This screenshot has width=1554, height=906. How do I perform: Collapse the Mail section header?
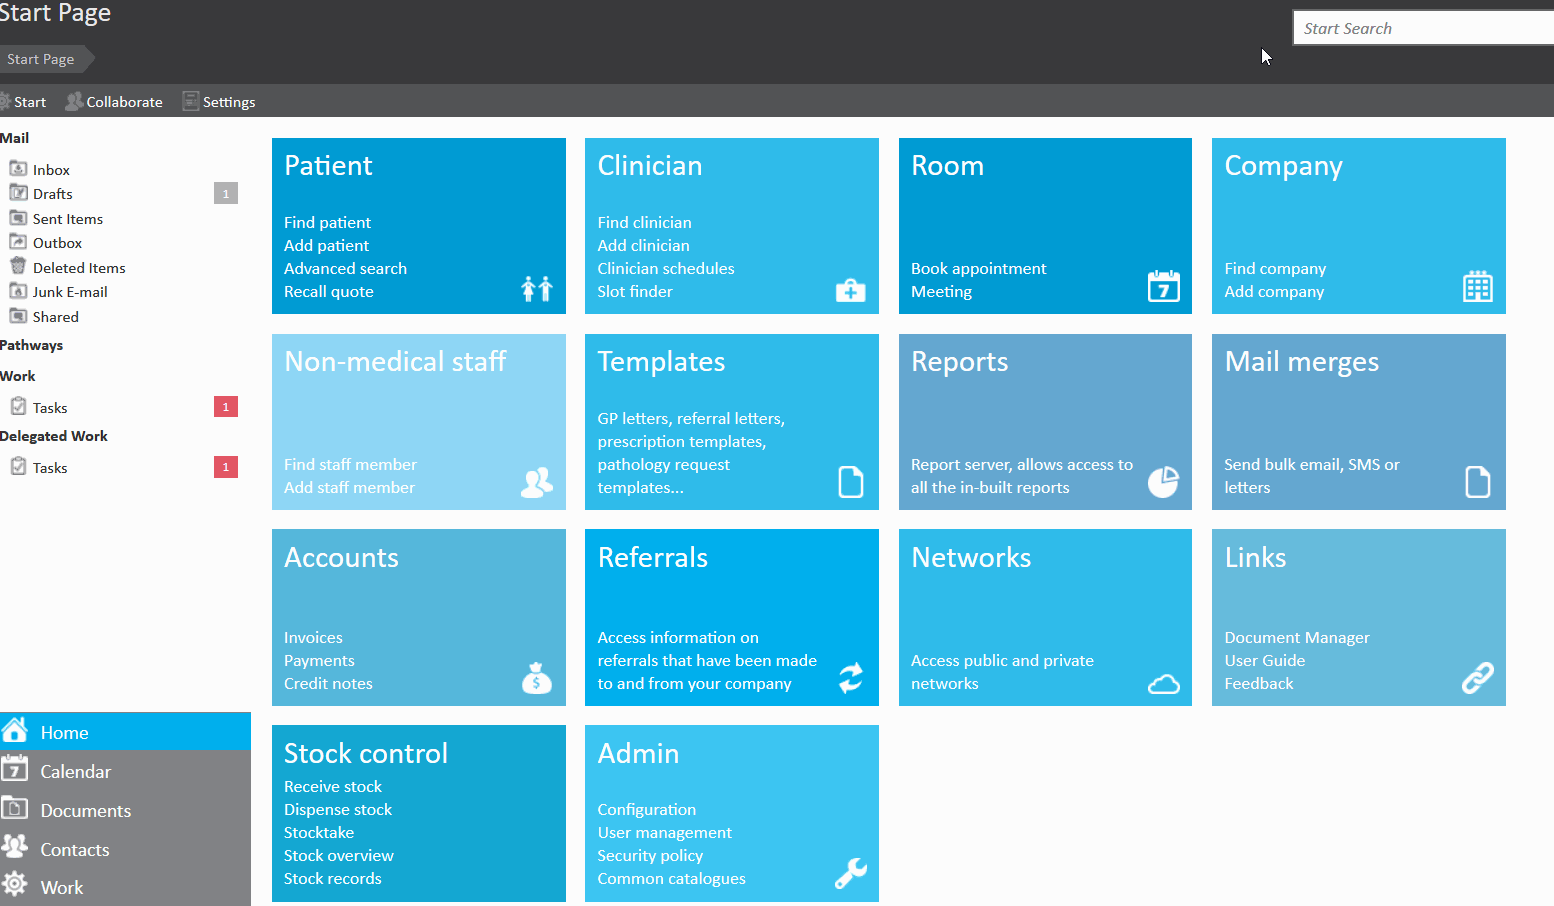tap(15, 138)
